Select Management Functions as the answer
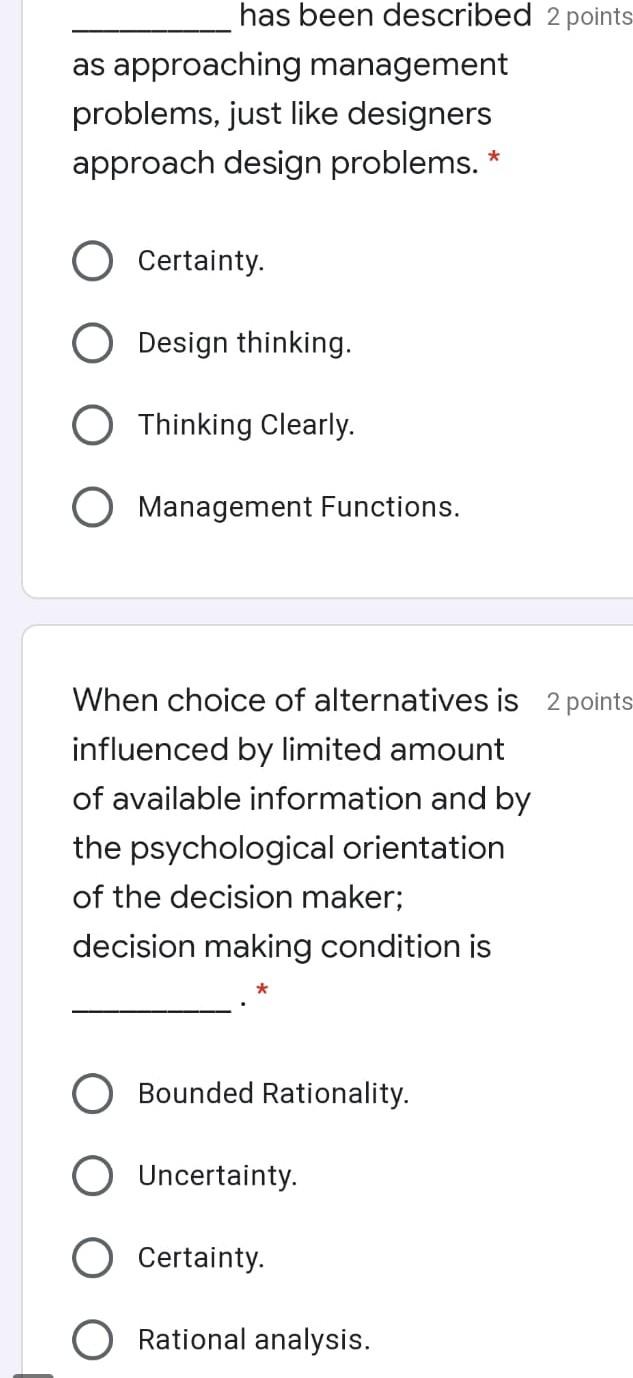Viewport: 633px width, 1378px height. point(93,507)
